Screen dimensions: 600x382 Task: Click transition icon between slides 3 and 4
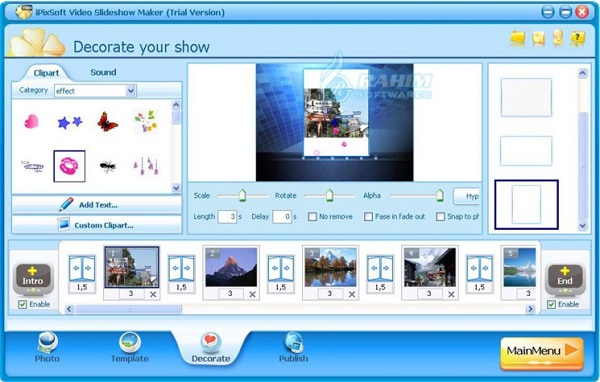coord(380,269)
